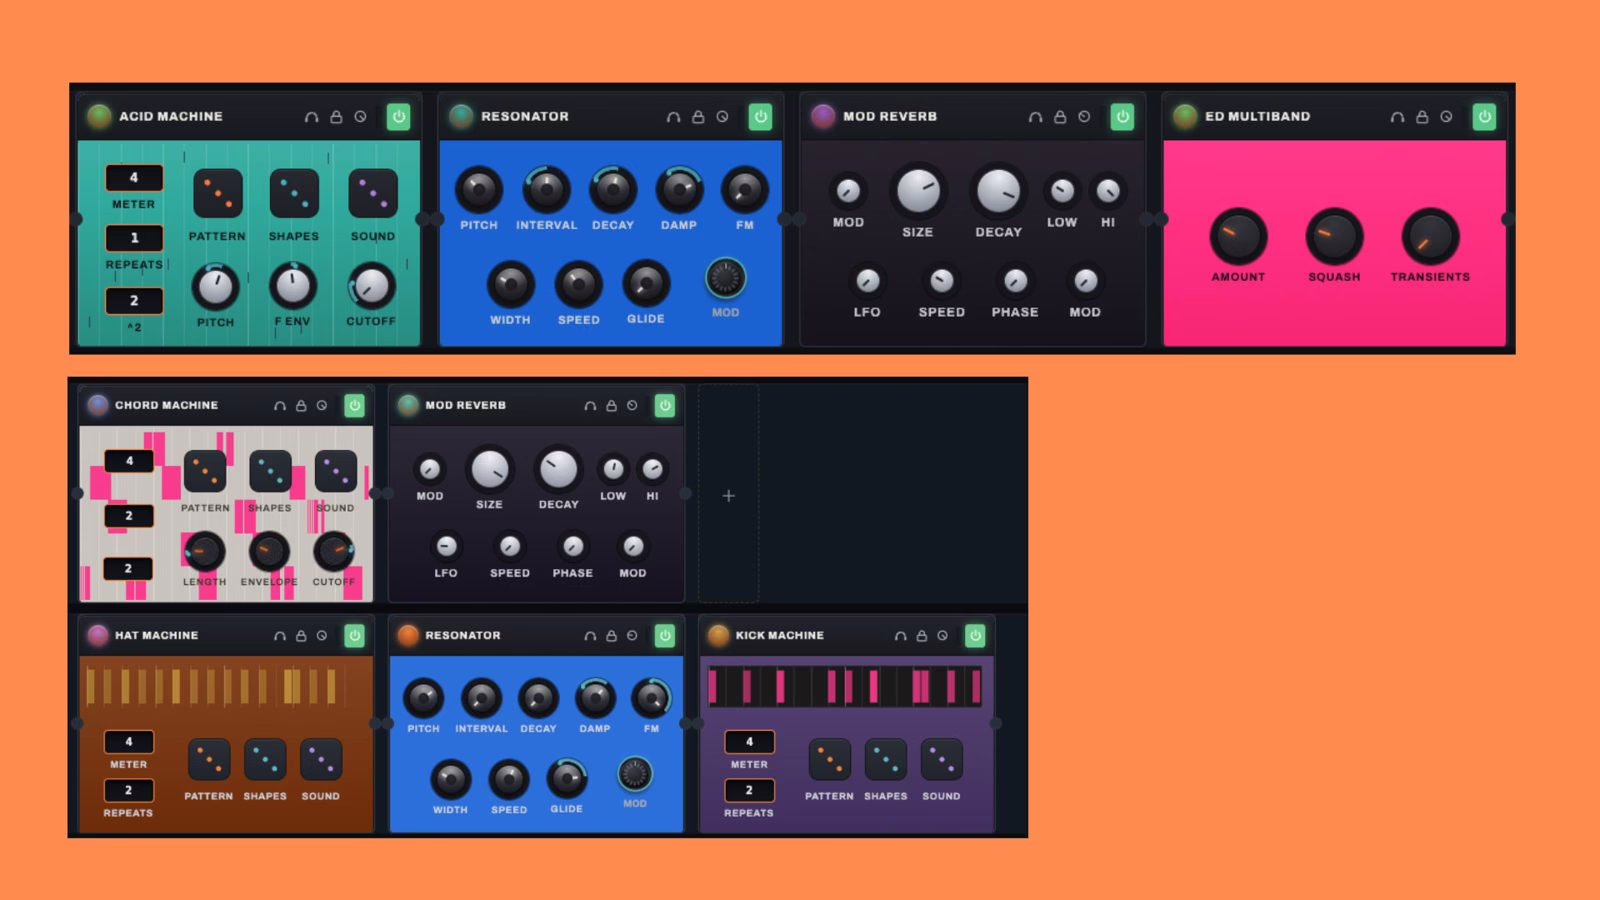Solo Chord Machine with headphone icon
1600x900 pixels.
280,406
